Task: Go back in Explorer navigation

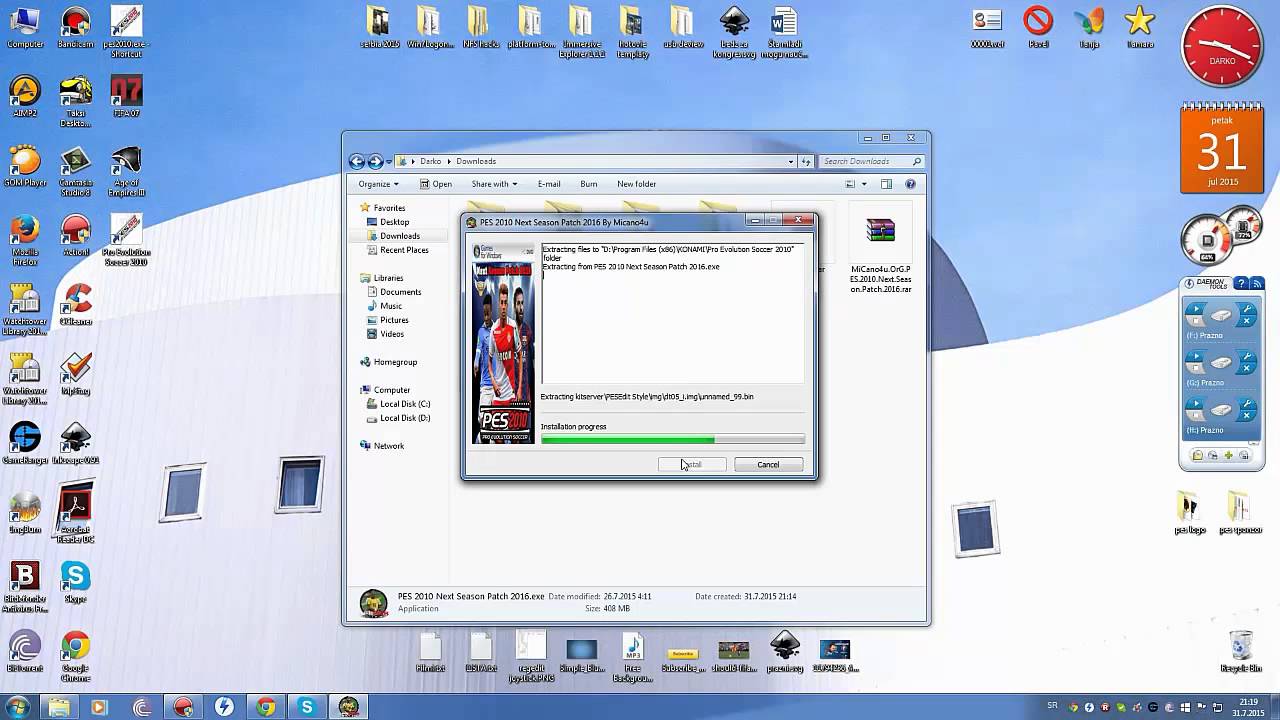Action: coord(357,161)
